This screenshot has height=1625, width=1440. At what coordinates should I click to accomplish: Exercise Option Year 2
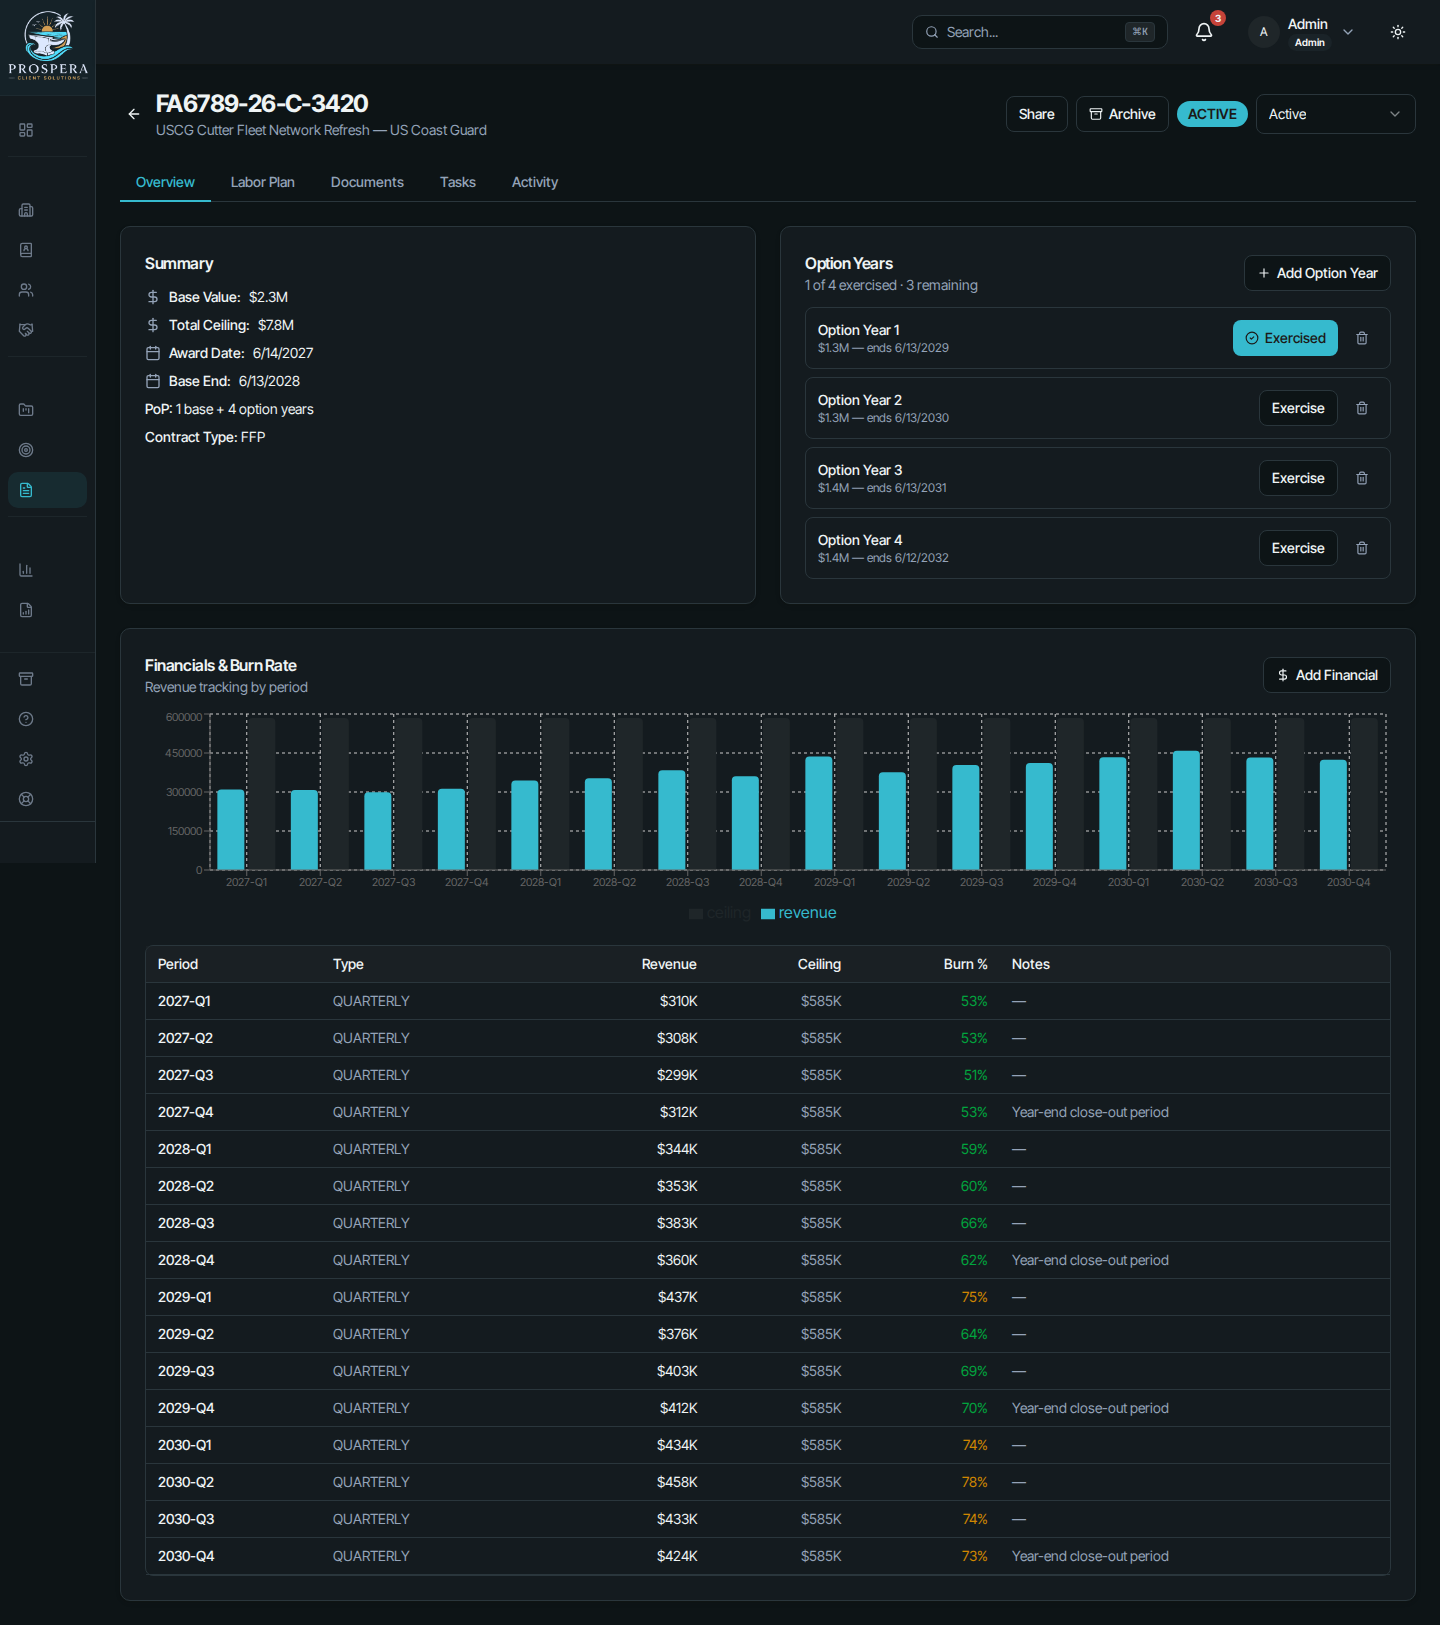click(x=1298, y=408)
